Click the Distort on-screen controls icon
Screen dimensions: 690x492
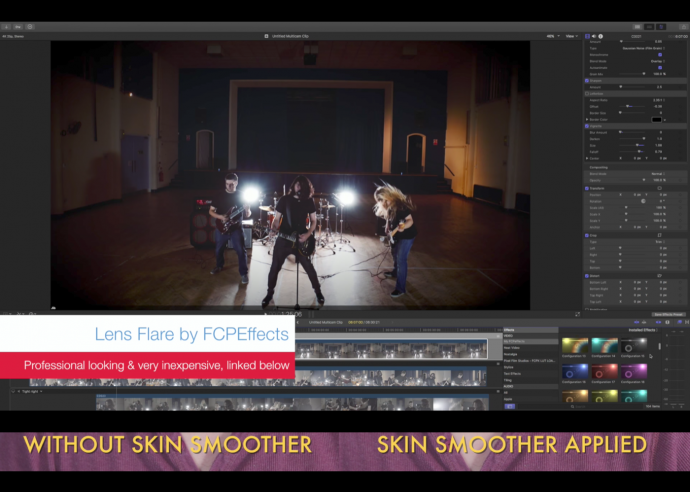(x=659, y=276)
